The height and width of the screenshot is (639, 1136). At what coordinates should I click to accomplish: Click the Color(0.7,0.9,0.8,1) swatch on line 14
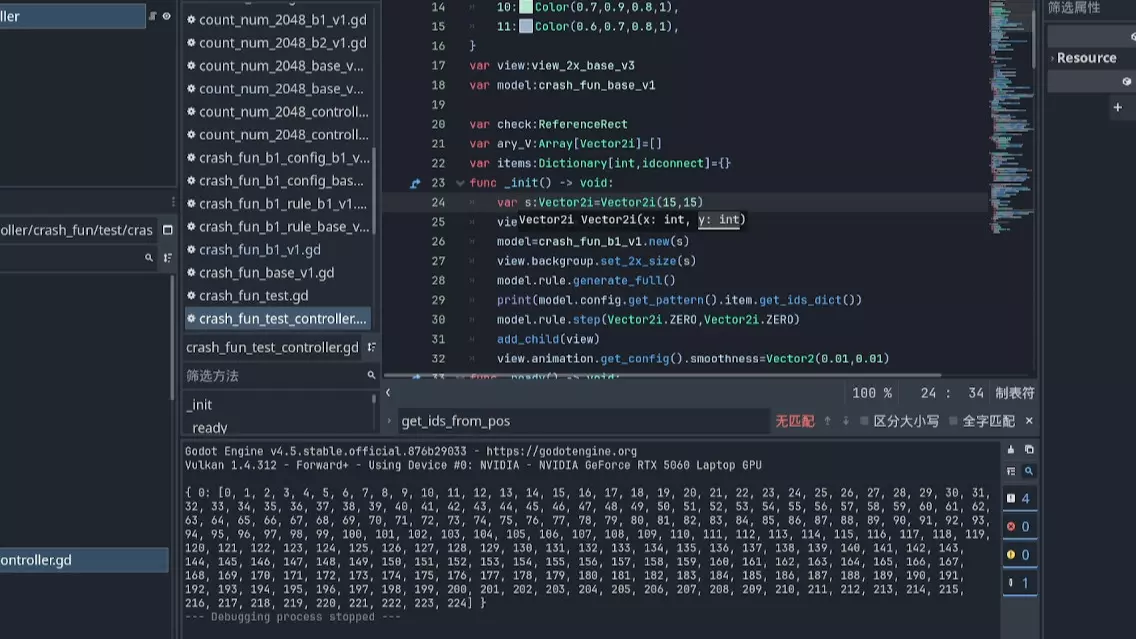(526, 7)
